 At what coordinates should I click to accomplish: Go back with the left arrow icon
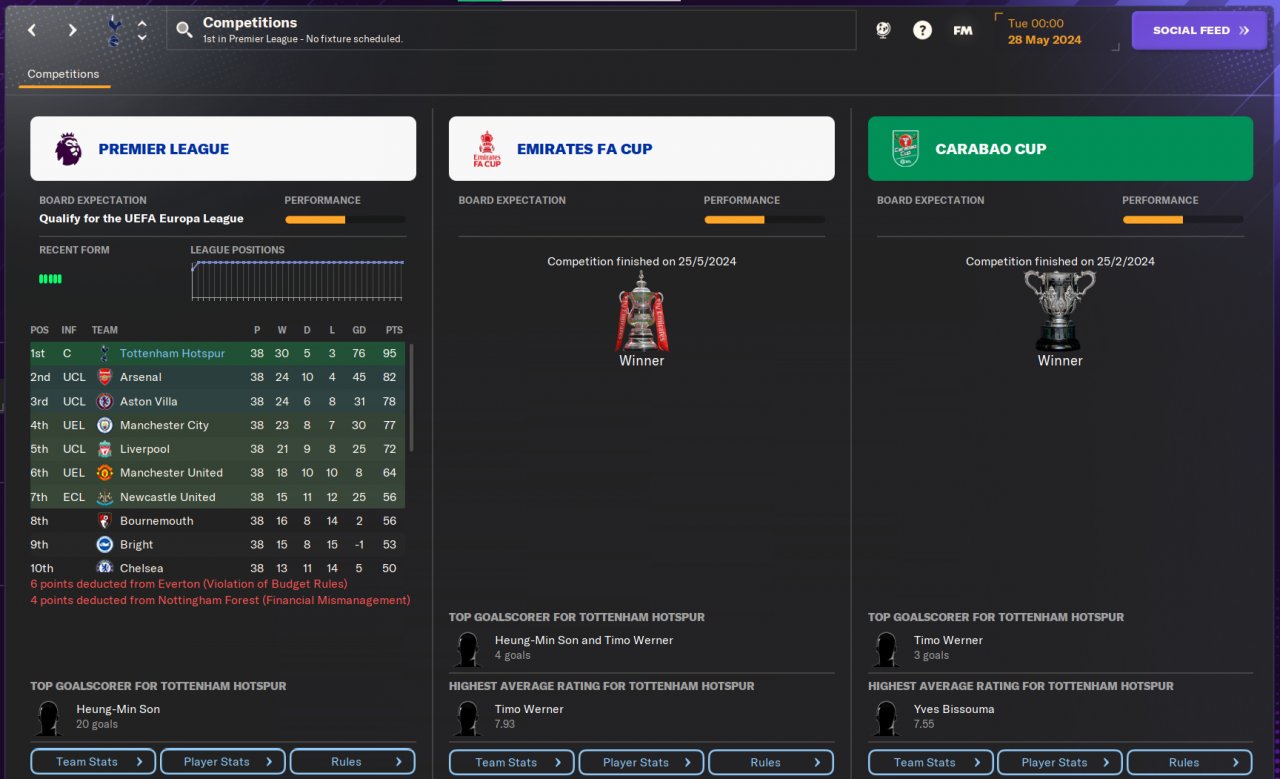pos(32,30)
